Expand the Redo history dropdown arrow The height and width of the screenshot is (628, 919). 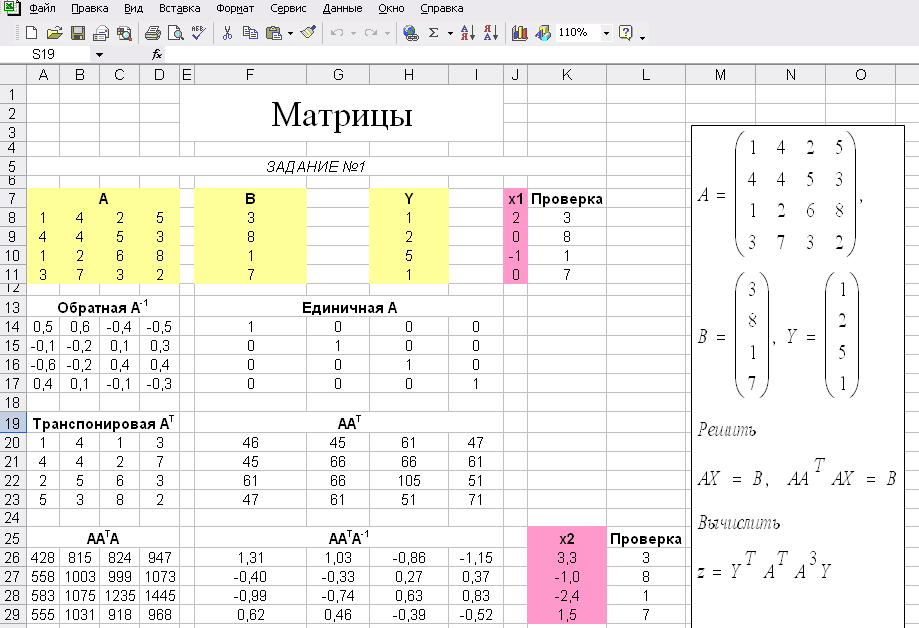pos(387,33)
